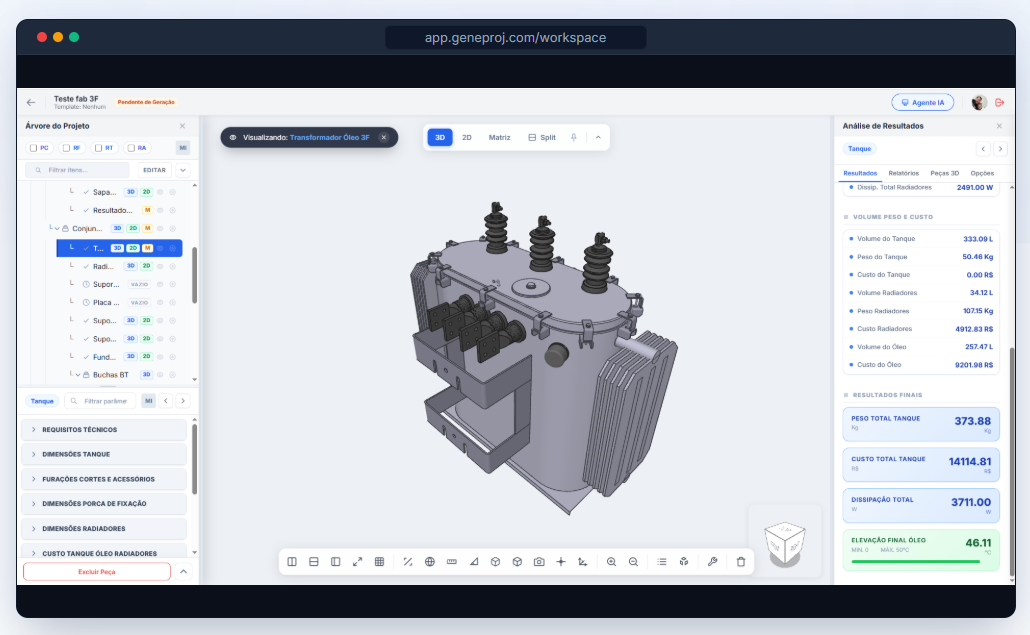Click the fullscreen expand arrows icon
This screenshot has width=1030, height=635.
point(357,561)
